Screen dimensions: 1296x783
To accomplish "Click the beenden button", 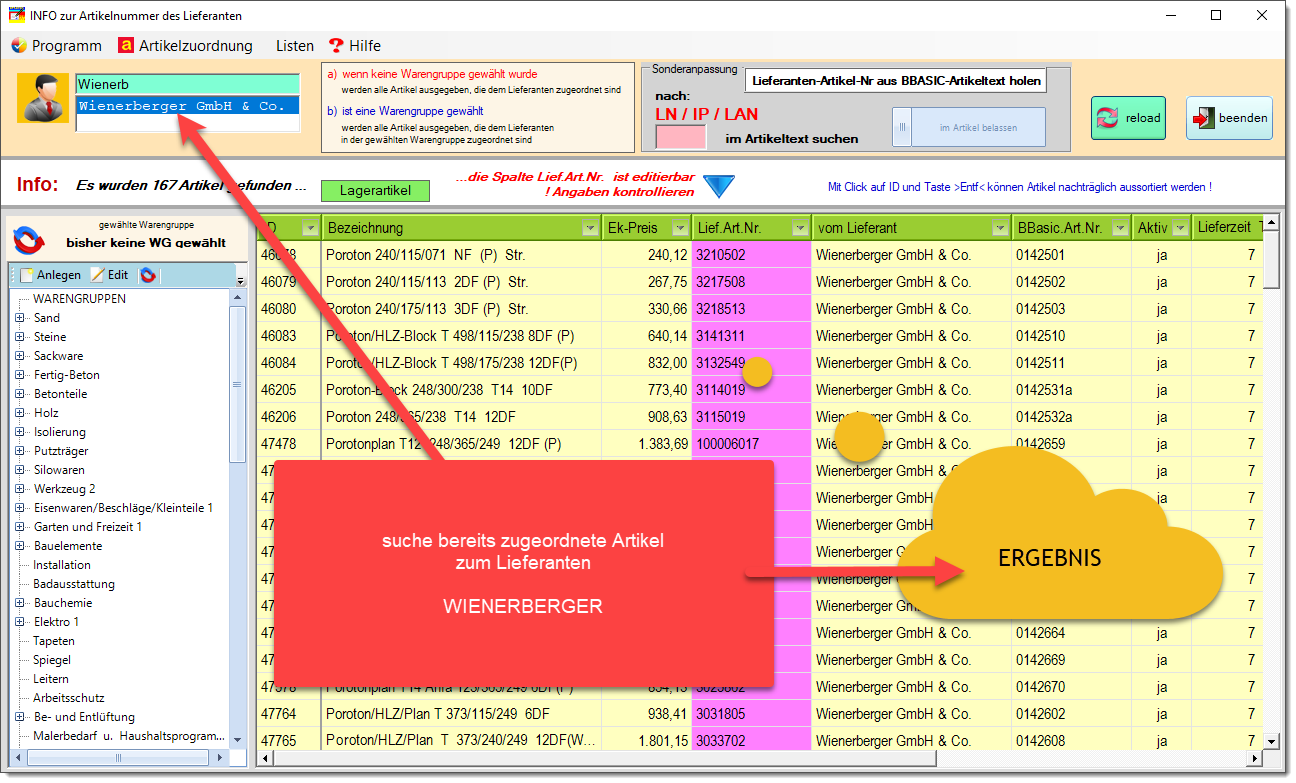I will (1229, 118).
